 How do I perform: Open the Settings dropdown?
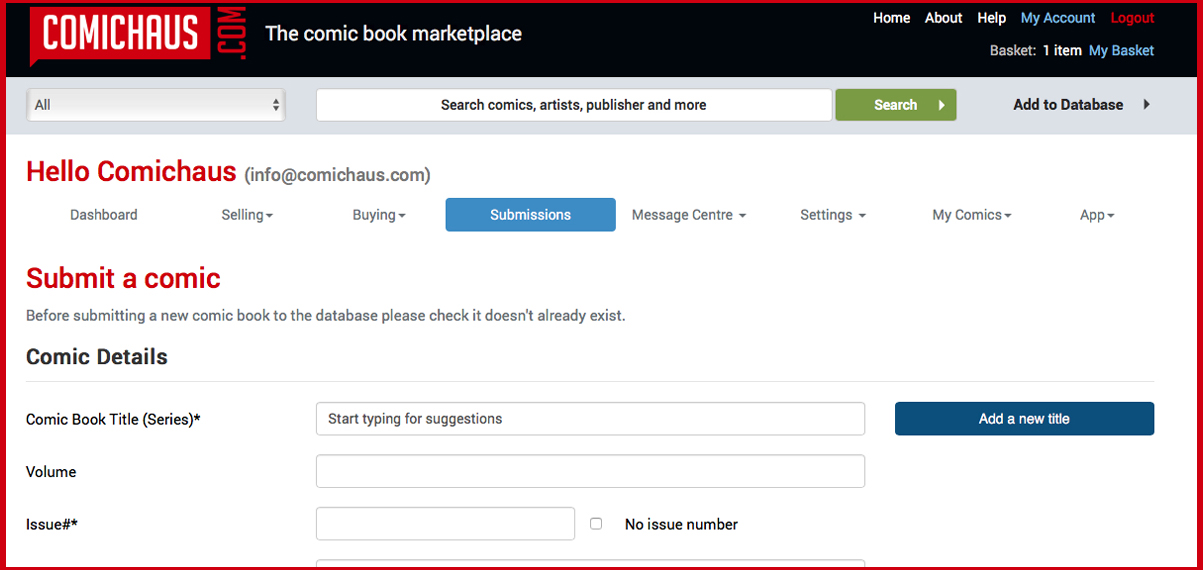tap(833, 215)
